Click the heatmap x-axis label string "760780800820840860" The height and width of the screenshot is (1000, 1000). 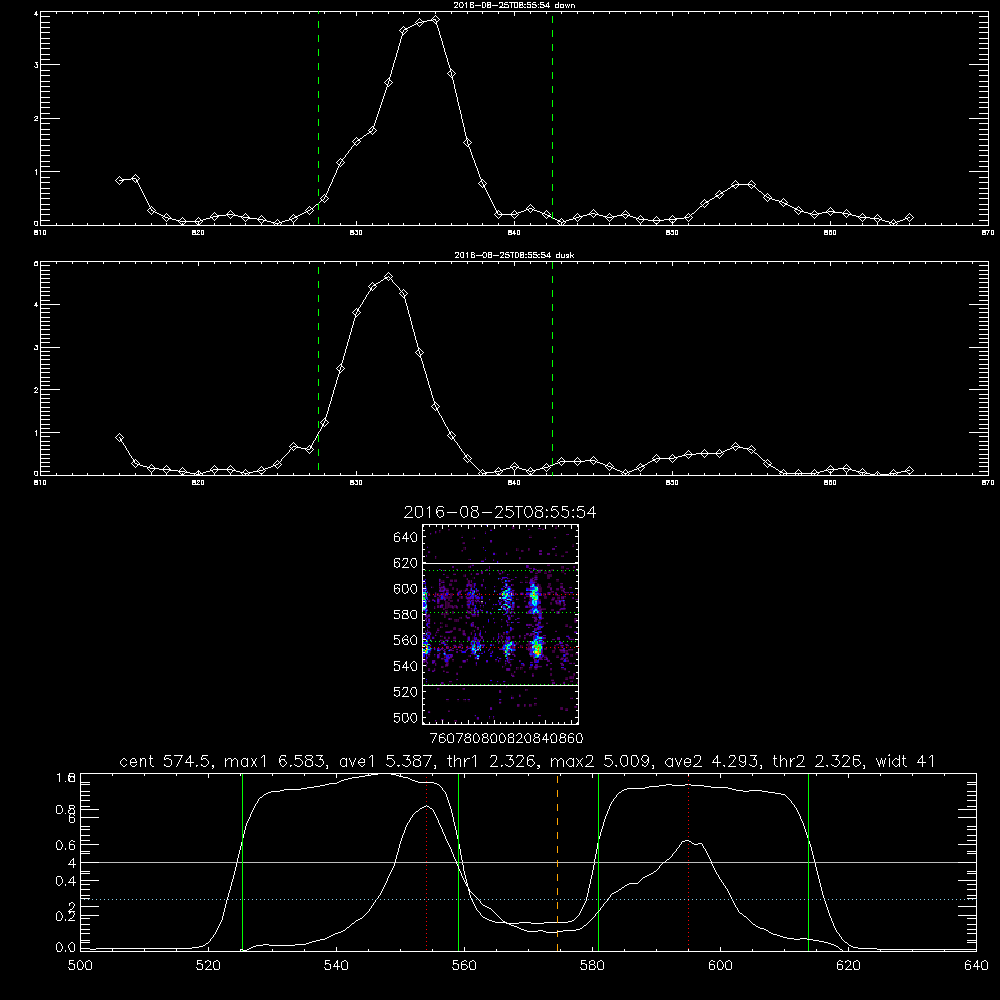pyautogui.click(x=506, y=739)
